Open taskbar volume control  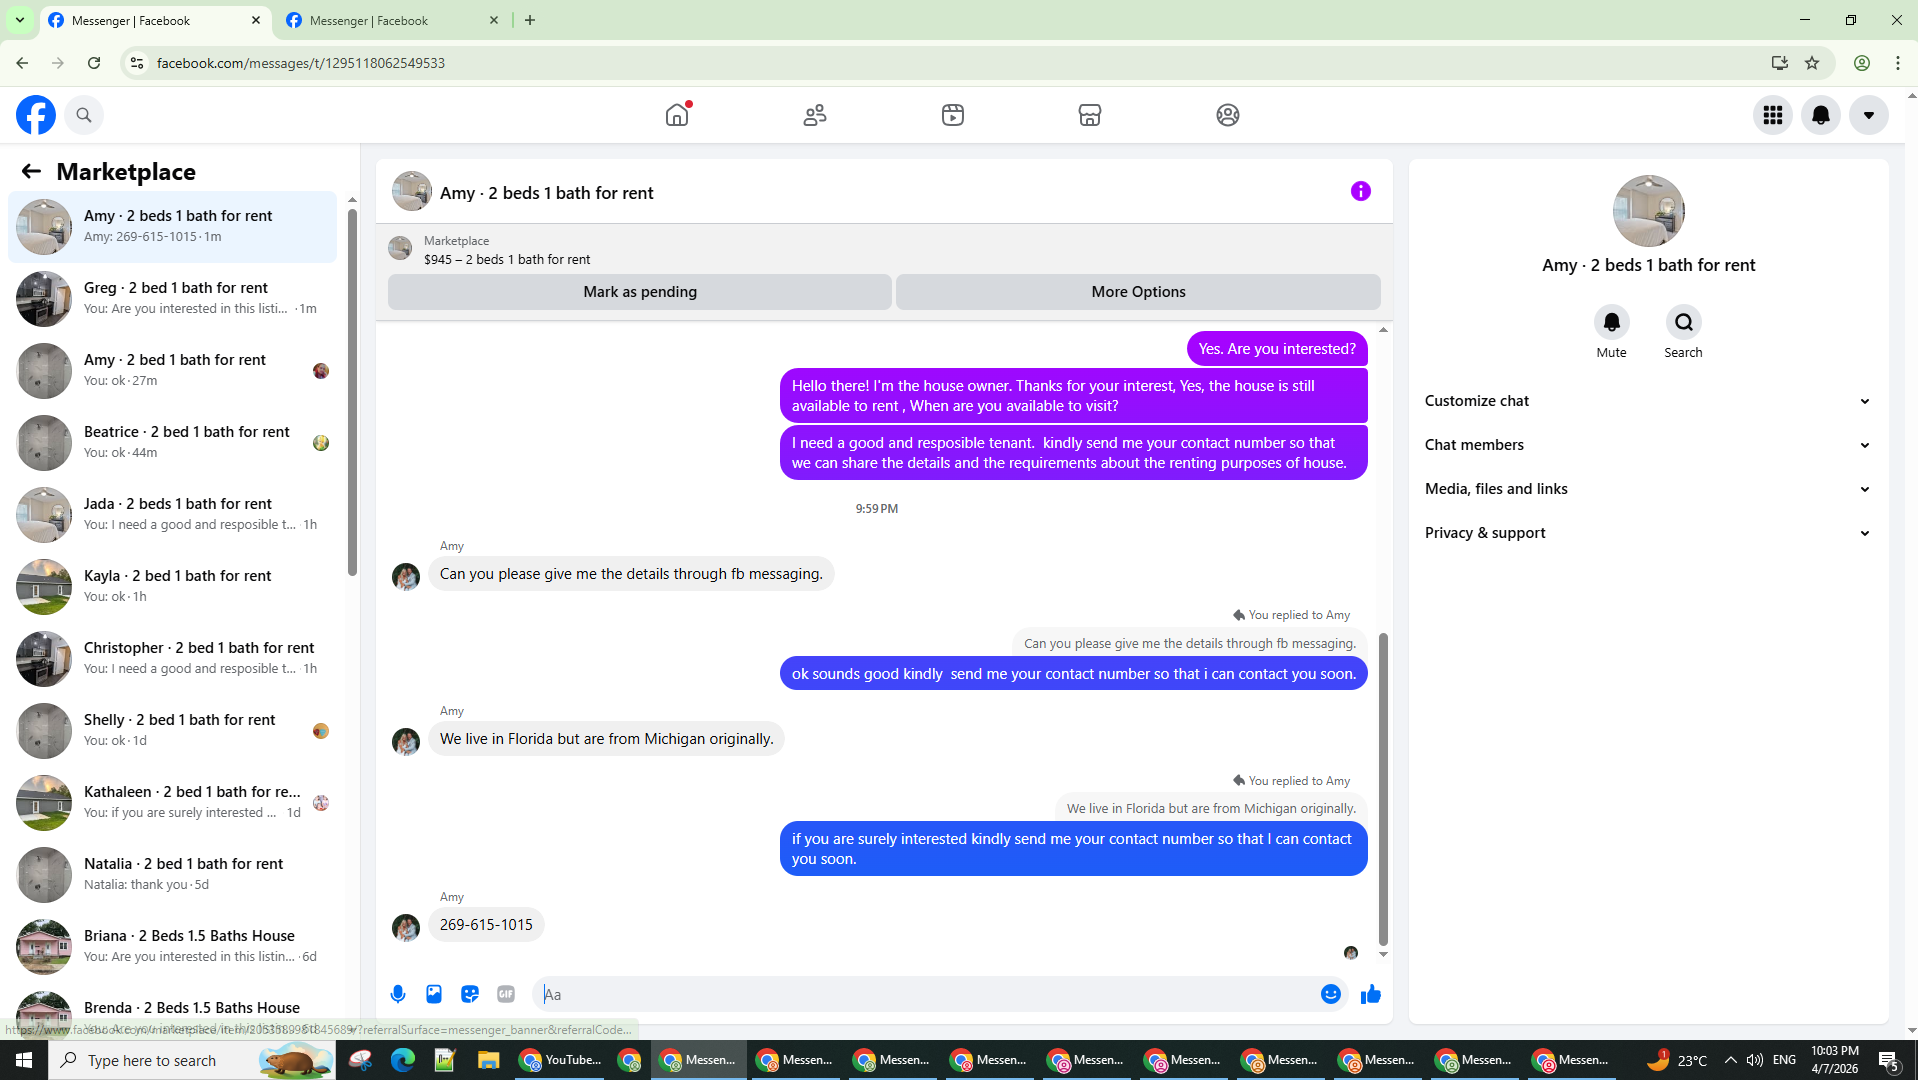tap(1755, 1060)
